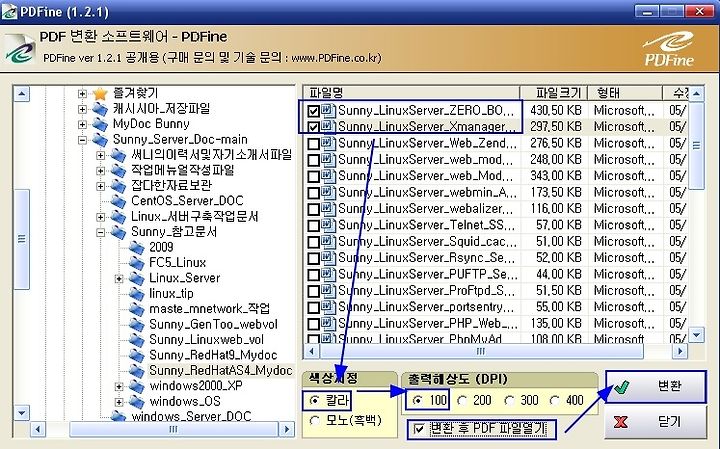Check the Sunny_LinuxServer_Web_Zend file checkbox
The height and width of the screenshot is (449, 720).
(x=314, y=144)
